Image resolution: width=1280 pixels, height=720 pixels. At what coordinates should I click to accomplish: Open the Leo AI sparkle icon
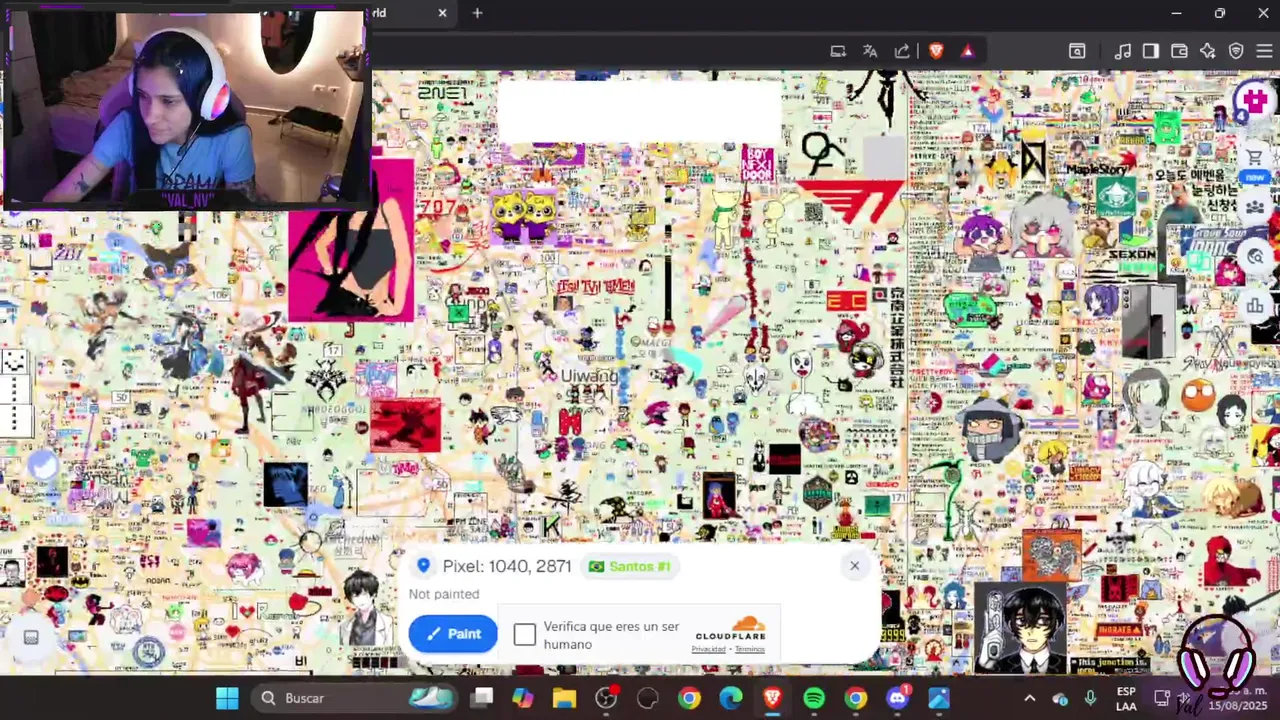(1208, 51)
